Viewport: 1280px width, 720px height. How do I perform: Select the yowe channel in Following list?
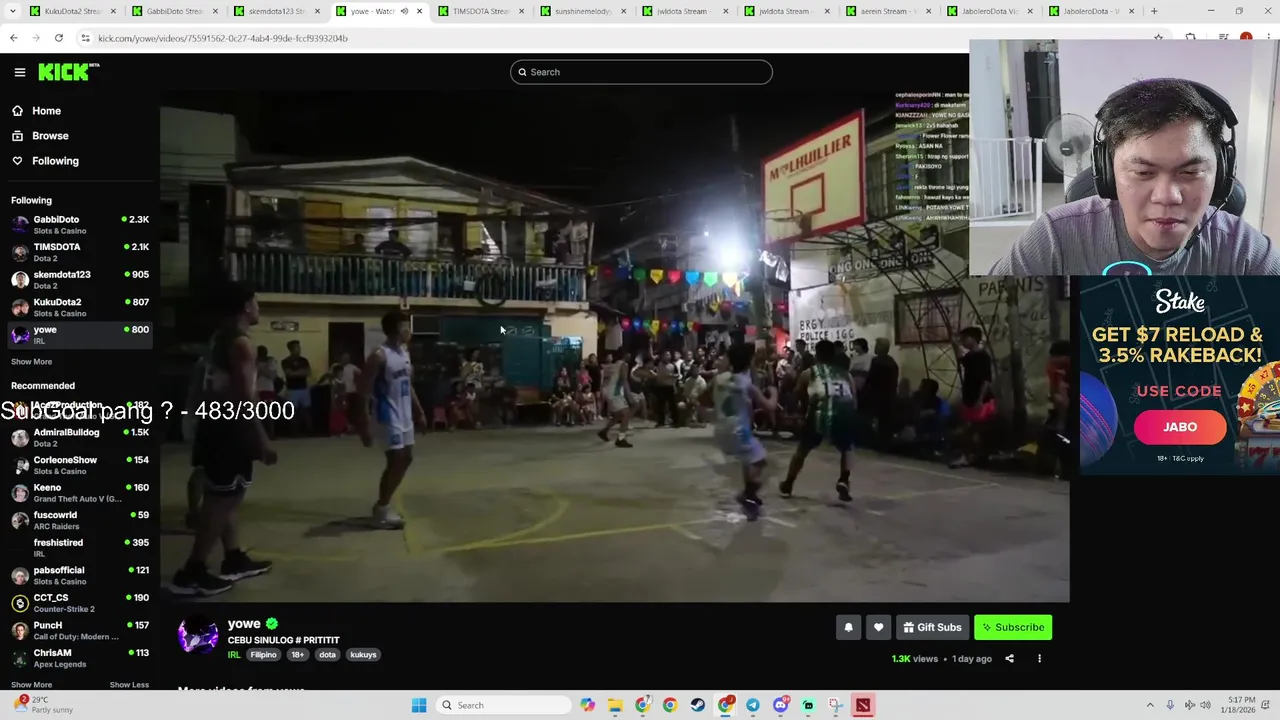pos(80,335)
